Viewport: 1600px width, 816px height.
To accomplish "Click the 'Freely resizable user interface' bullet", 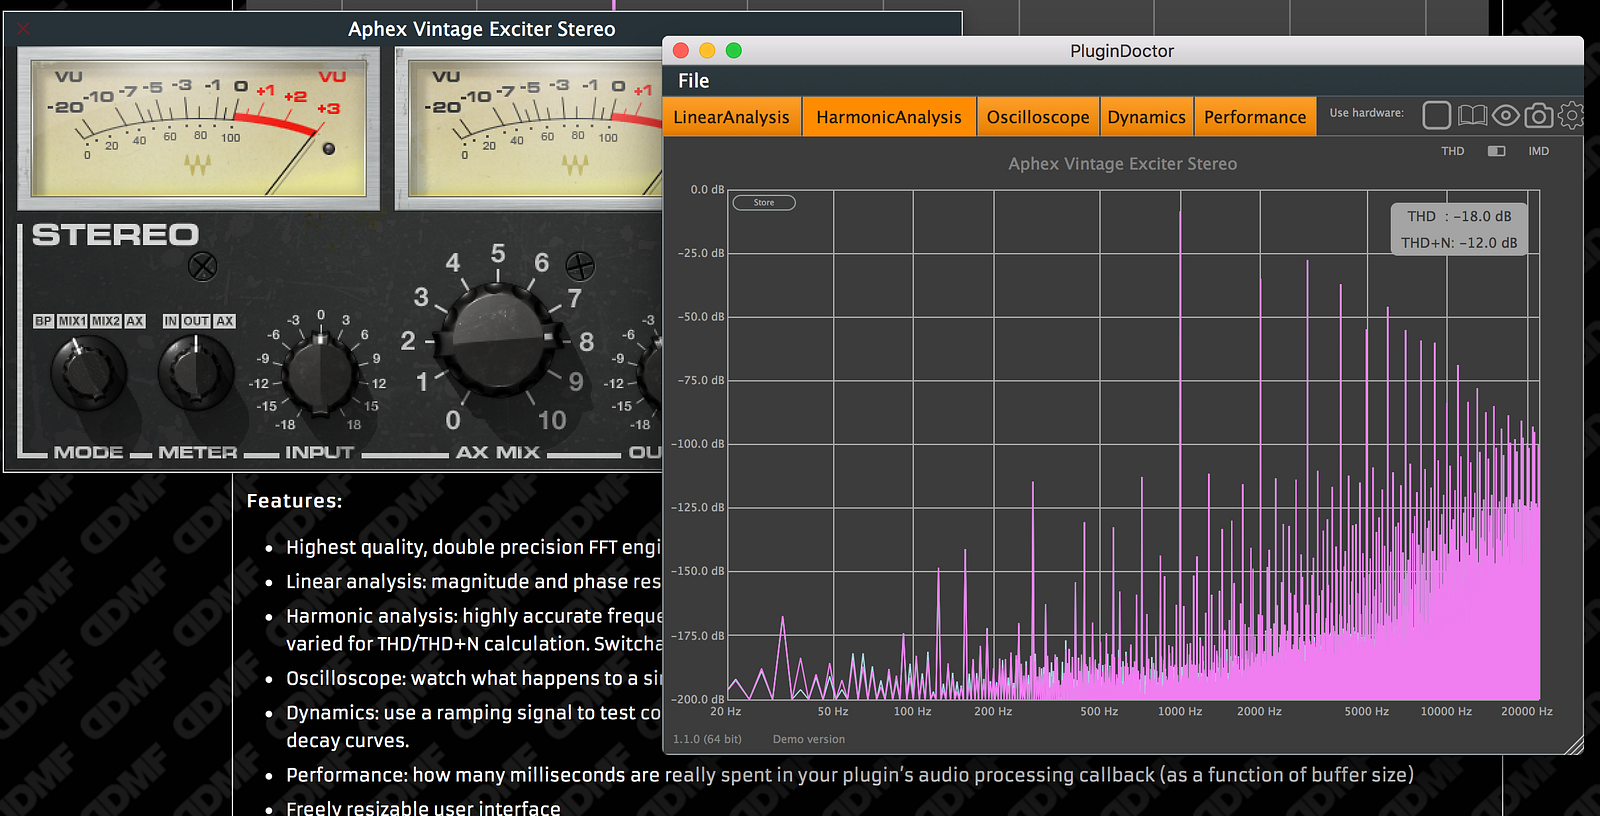I will click(423, 808).
